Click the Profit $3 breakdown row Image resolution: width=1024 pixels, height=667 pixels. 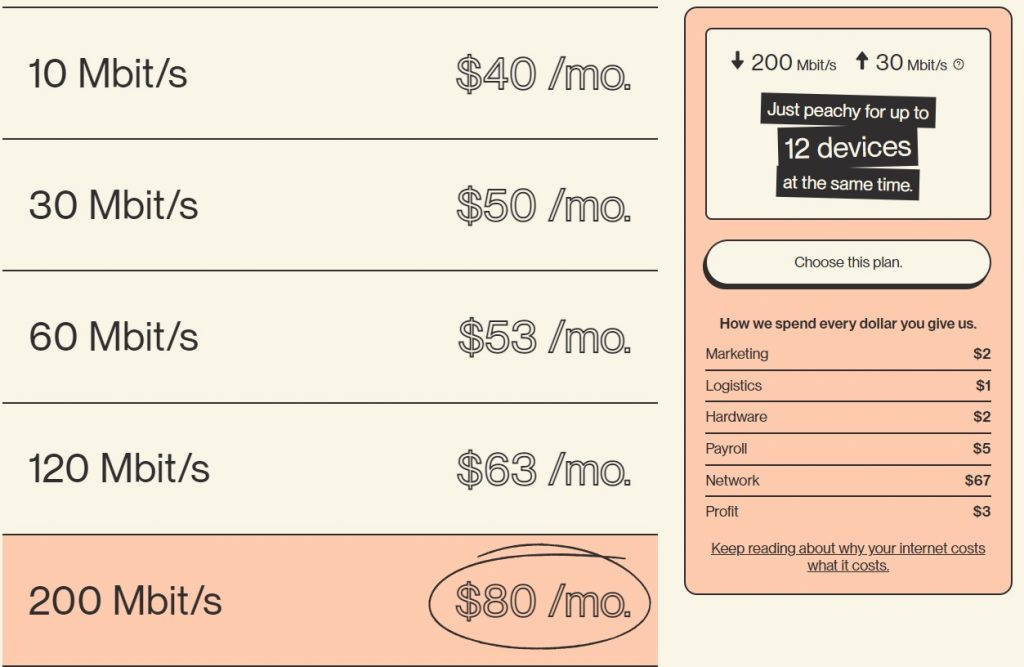(x=848, y=512)
